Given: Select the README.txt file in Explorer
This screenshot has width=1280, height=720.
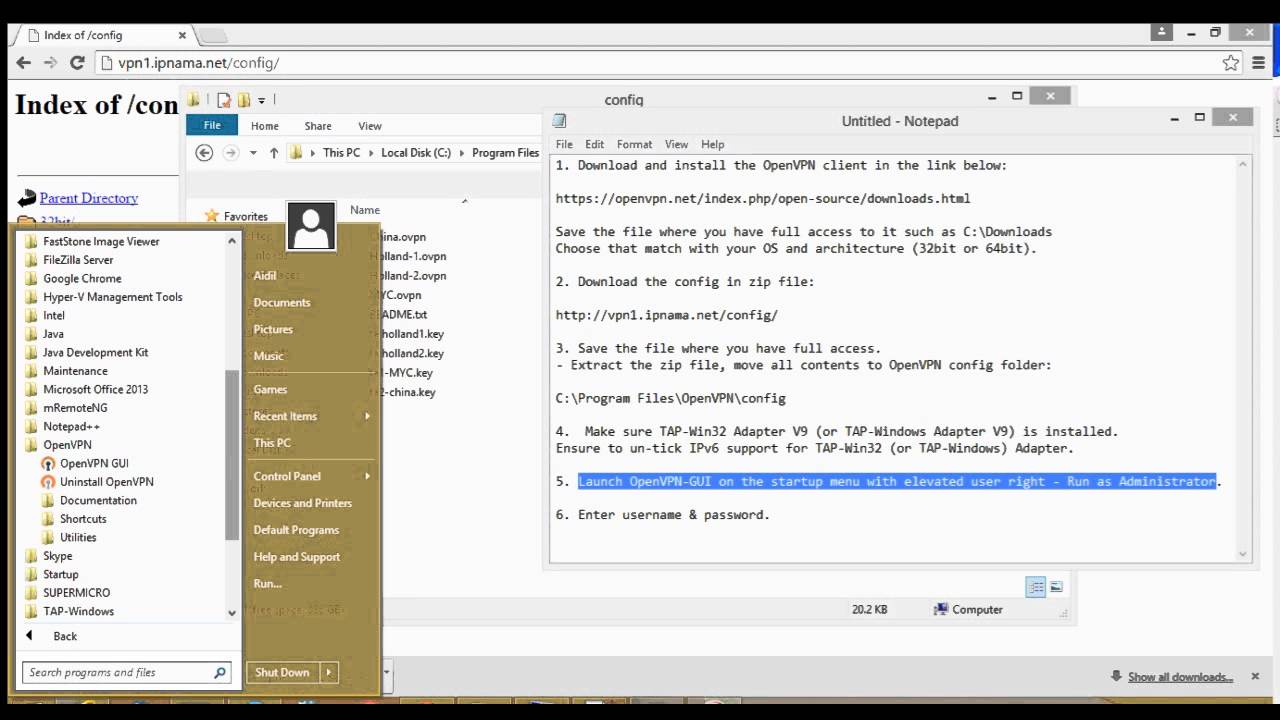Looking at the screenshot, I should [400, 315].
